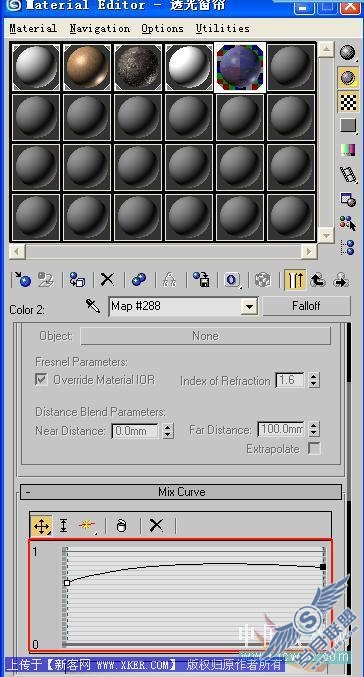The height and width of the screenshot is (677, 364).
Task: Increase Index of Refraction spinner
Action: click(x=314, y=376)
